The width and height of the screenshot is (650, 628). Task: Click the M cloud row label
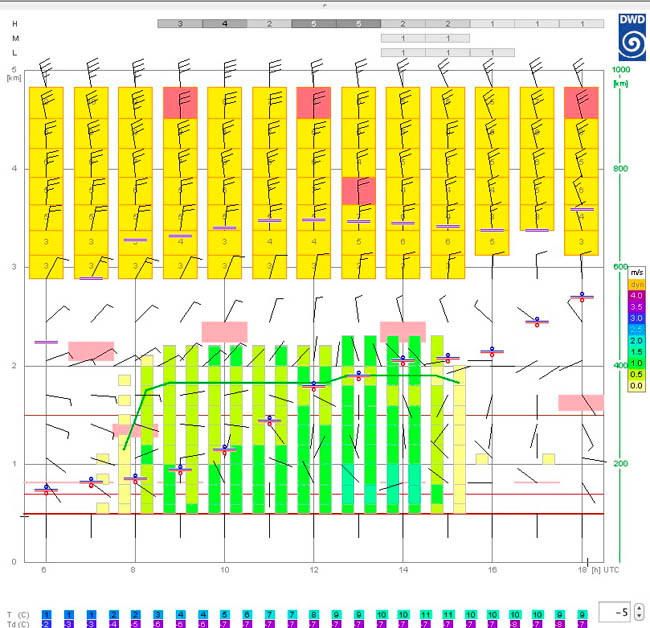coord(15,39)
